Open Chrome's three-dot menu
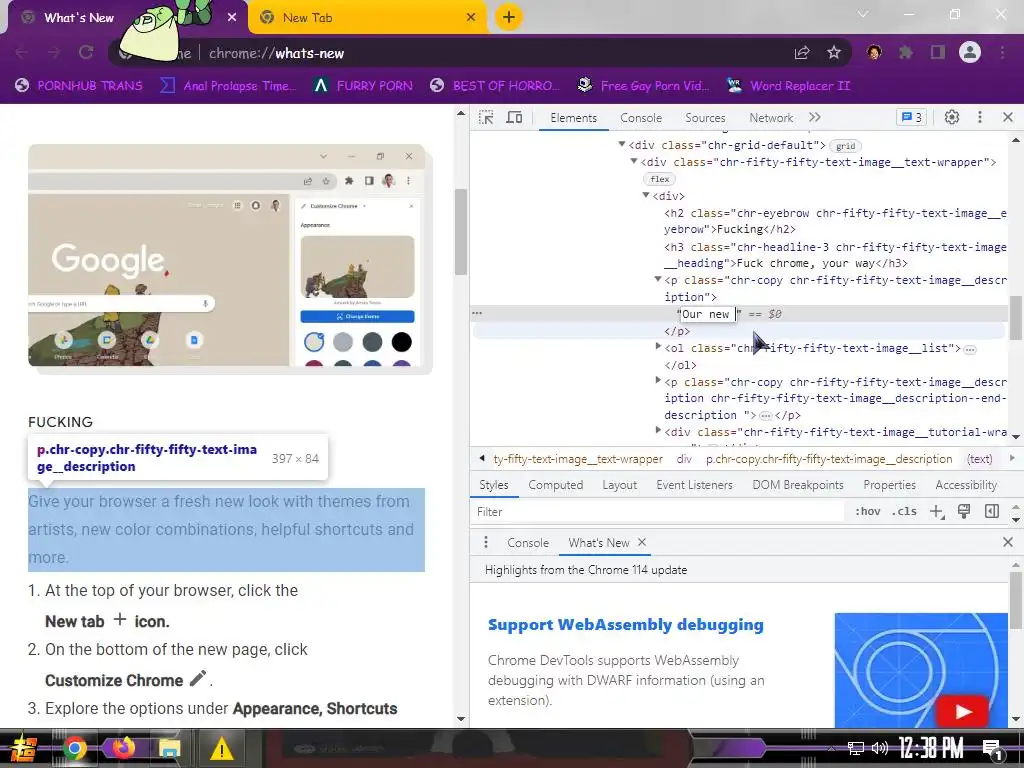The height and width of the screenshot is (768, 1024). 1002,53
